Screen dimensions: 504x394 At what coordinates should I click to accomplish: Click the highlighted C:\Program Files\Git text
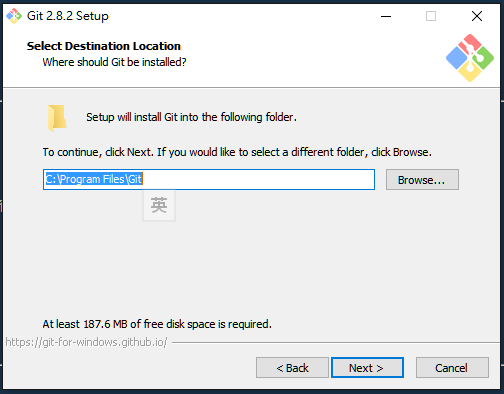(94, 179)
